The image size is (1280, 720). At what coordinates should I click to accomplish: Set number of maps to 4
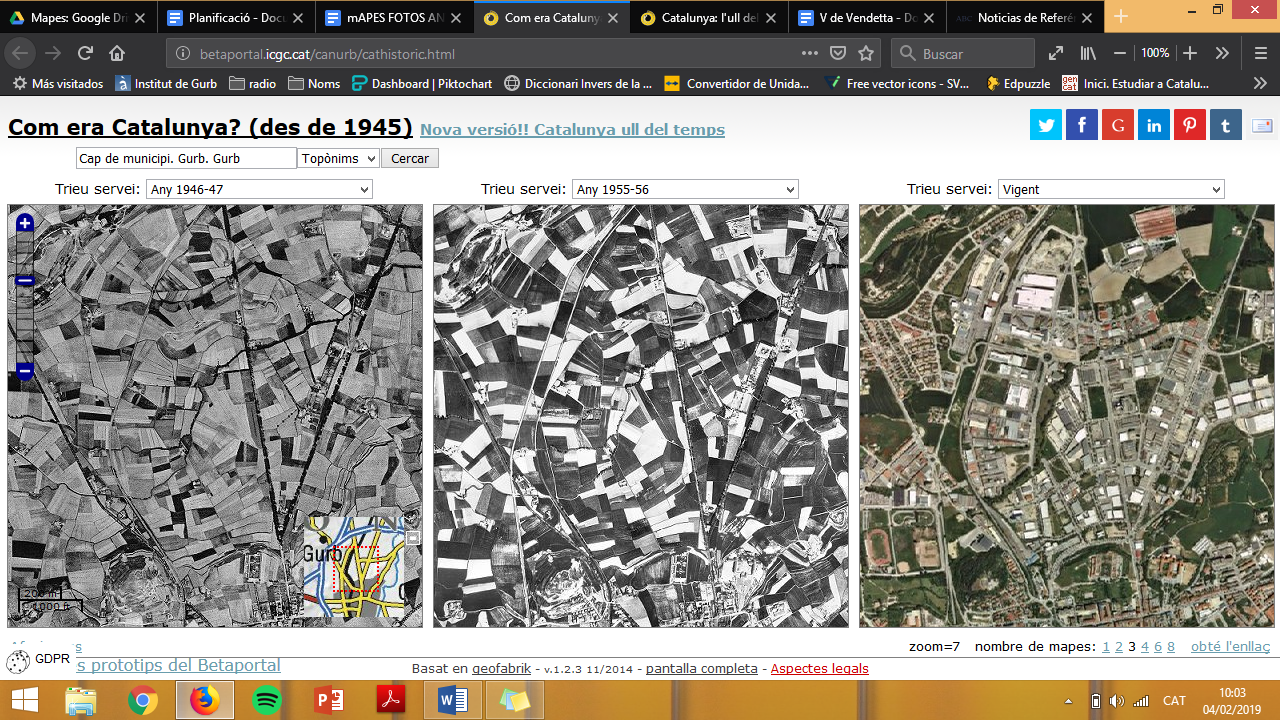click(1145, 647)
